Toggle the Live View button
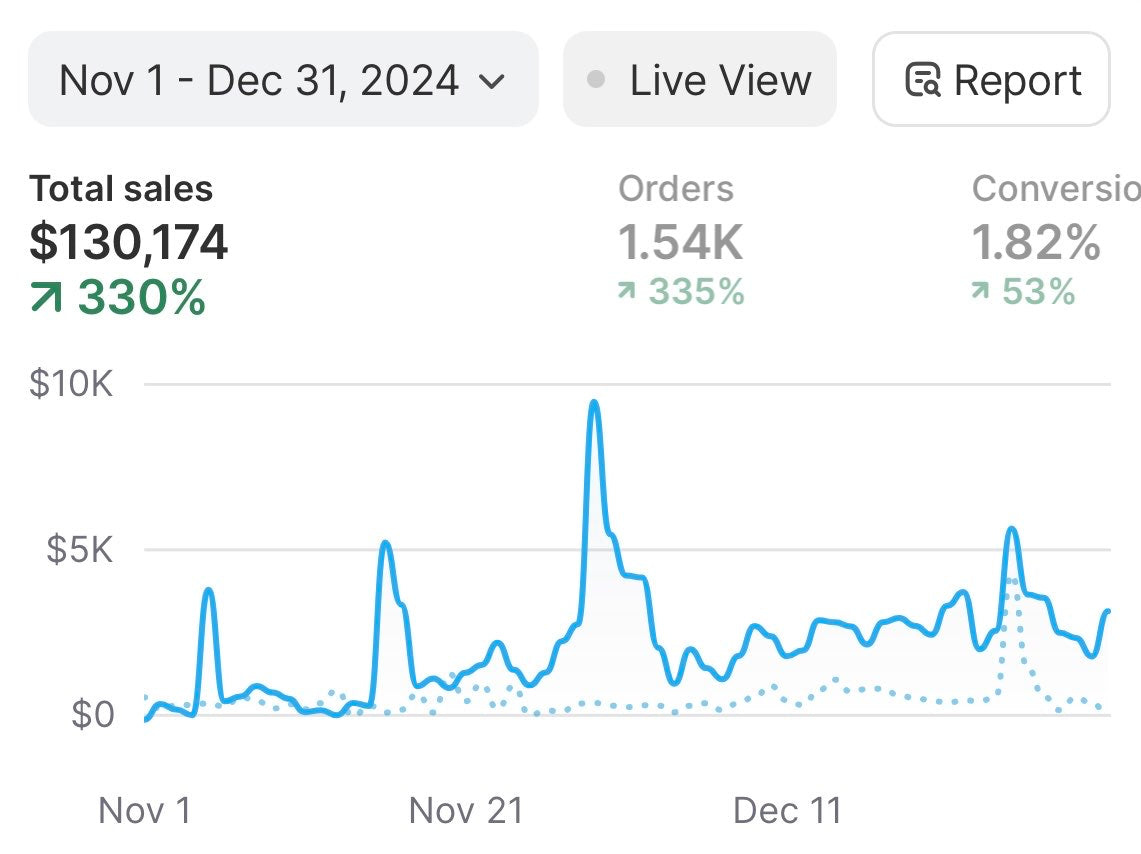The width and height of the screenshot is (1141, 854). pos(700,80)
